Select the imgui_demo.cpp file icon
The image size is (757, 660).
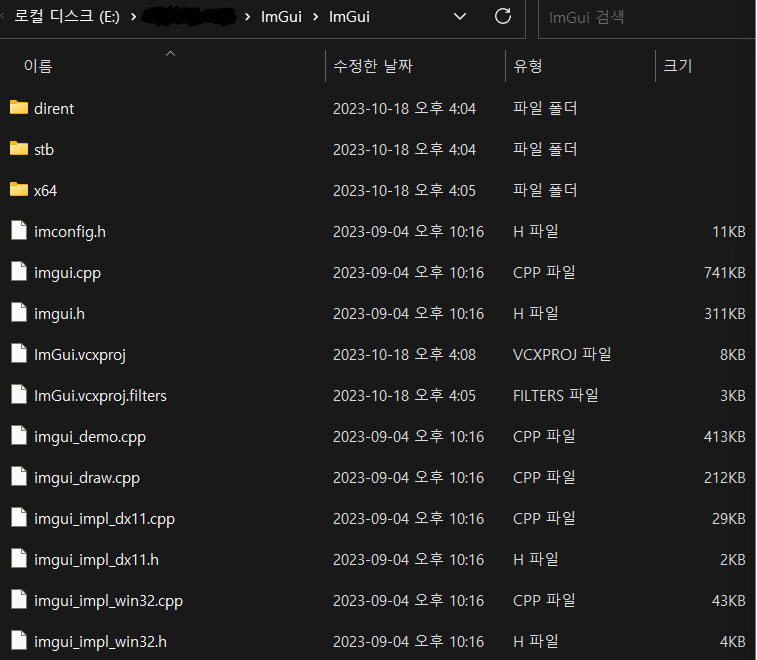tap(19, 435)
